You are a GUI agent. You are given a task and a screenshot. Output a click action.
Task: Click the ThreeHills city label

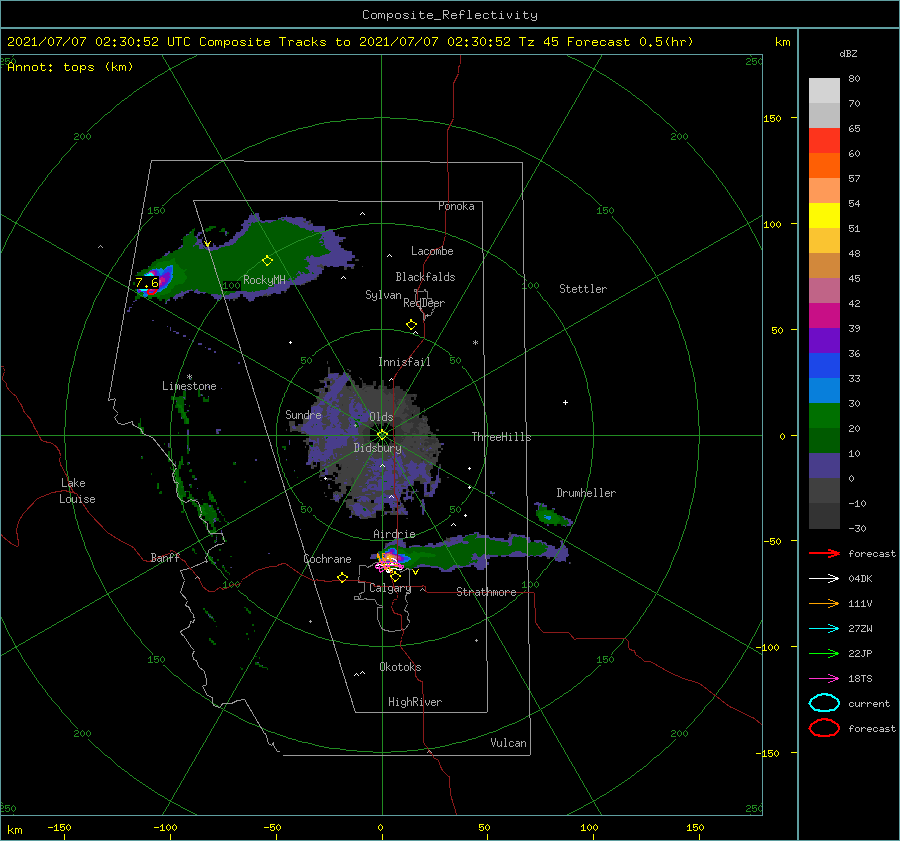[502, 437]
